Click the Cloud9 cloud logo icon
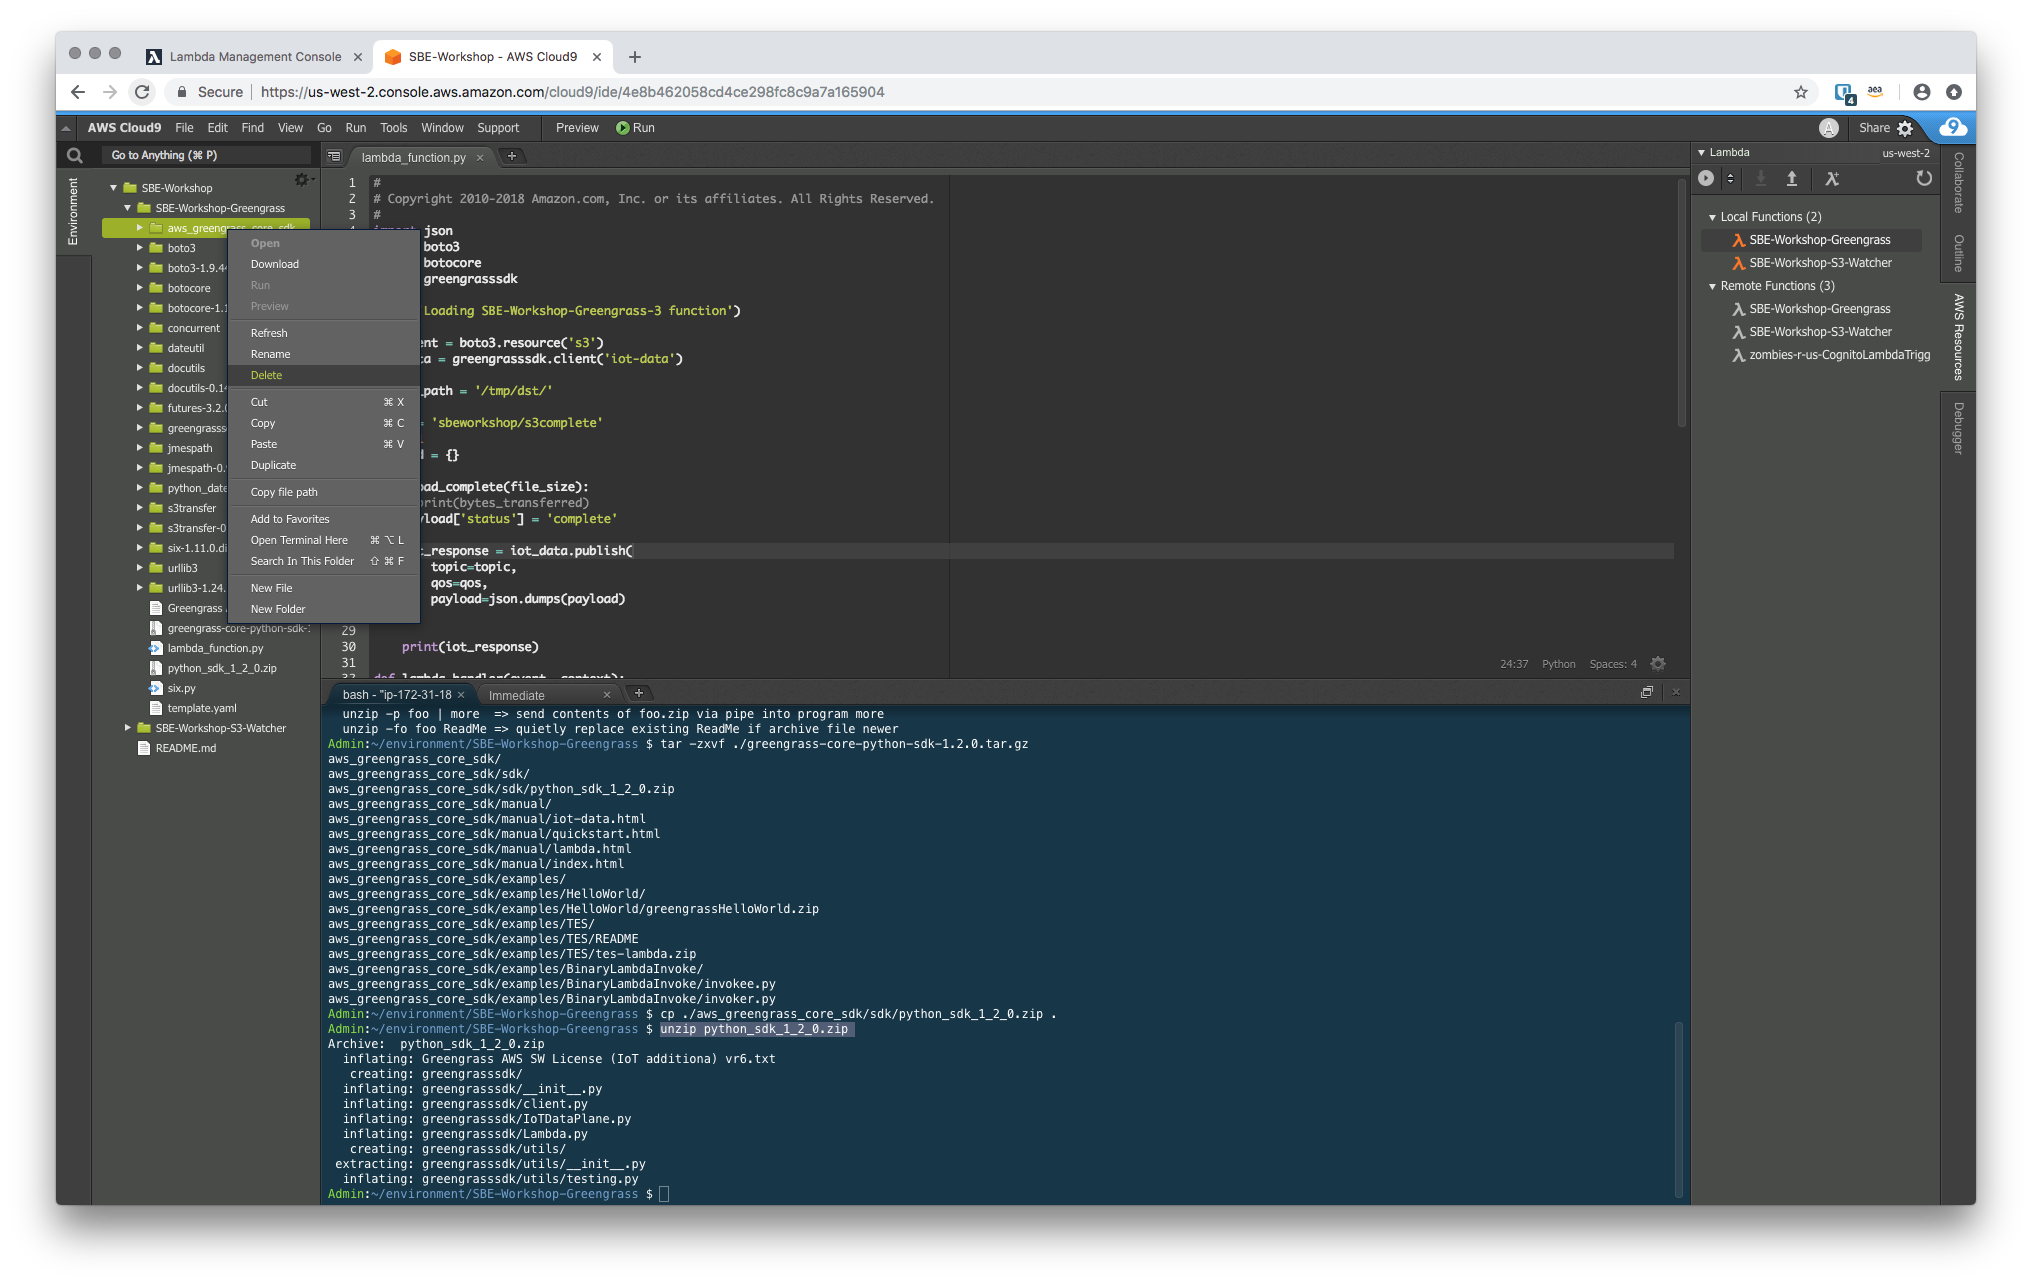The image size is (2032, 1285). [1952, 127]
